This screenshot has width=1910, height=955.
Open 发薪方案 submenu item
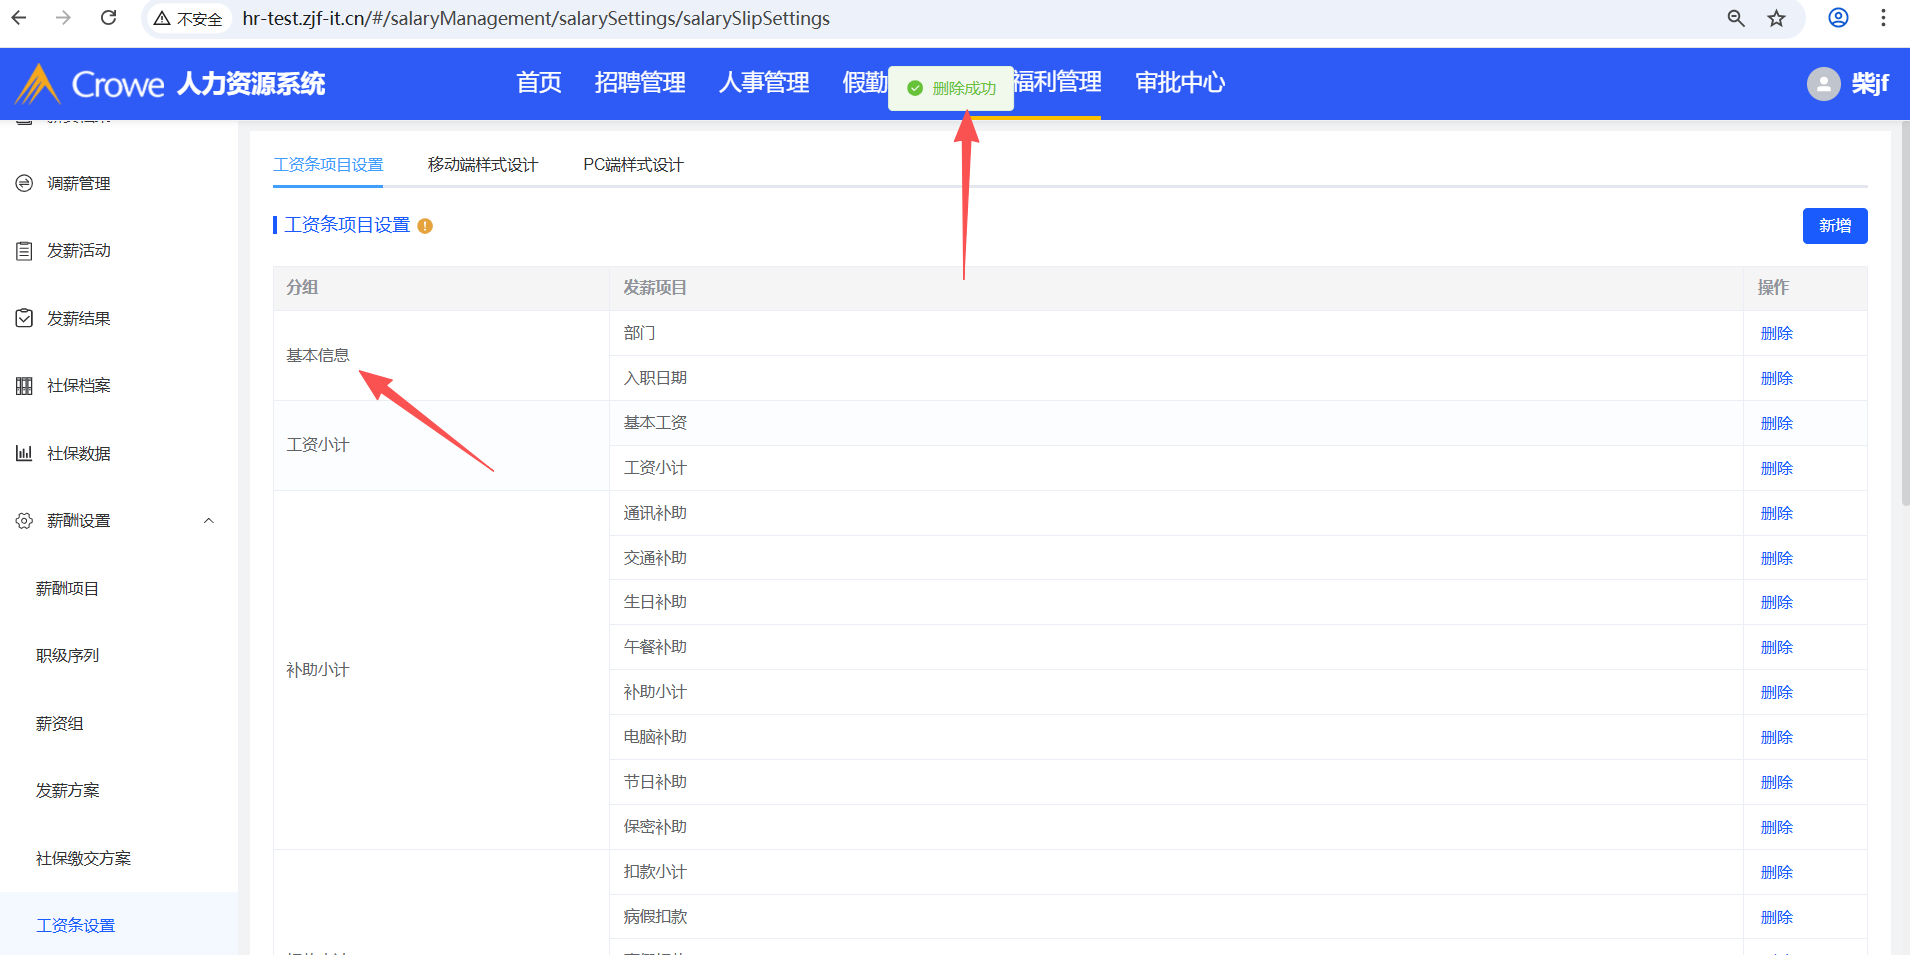tap(67, 791)
